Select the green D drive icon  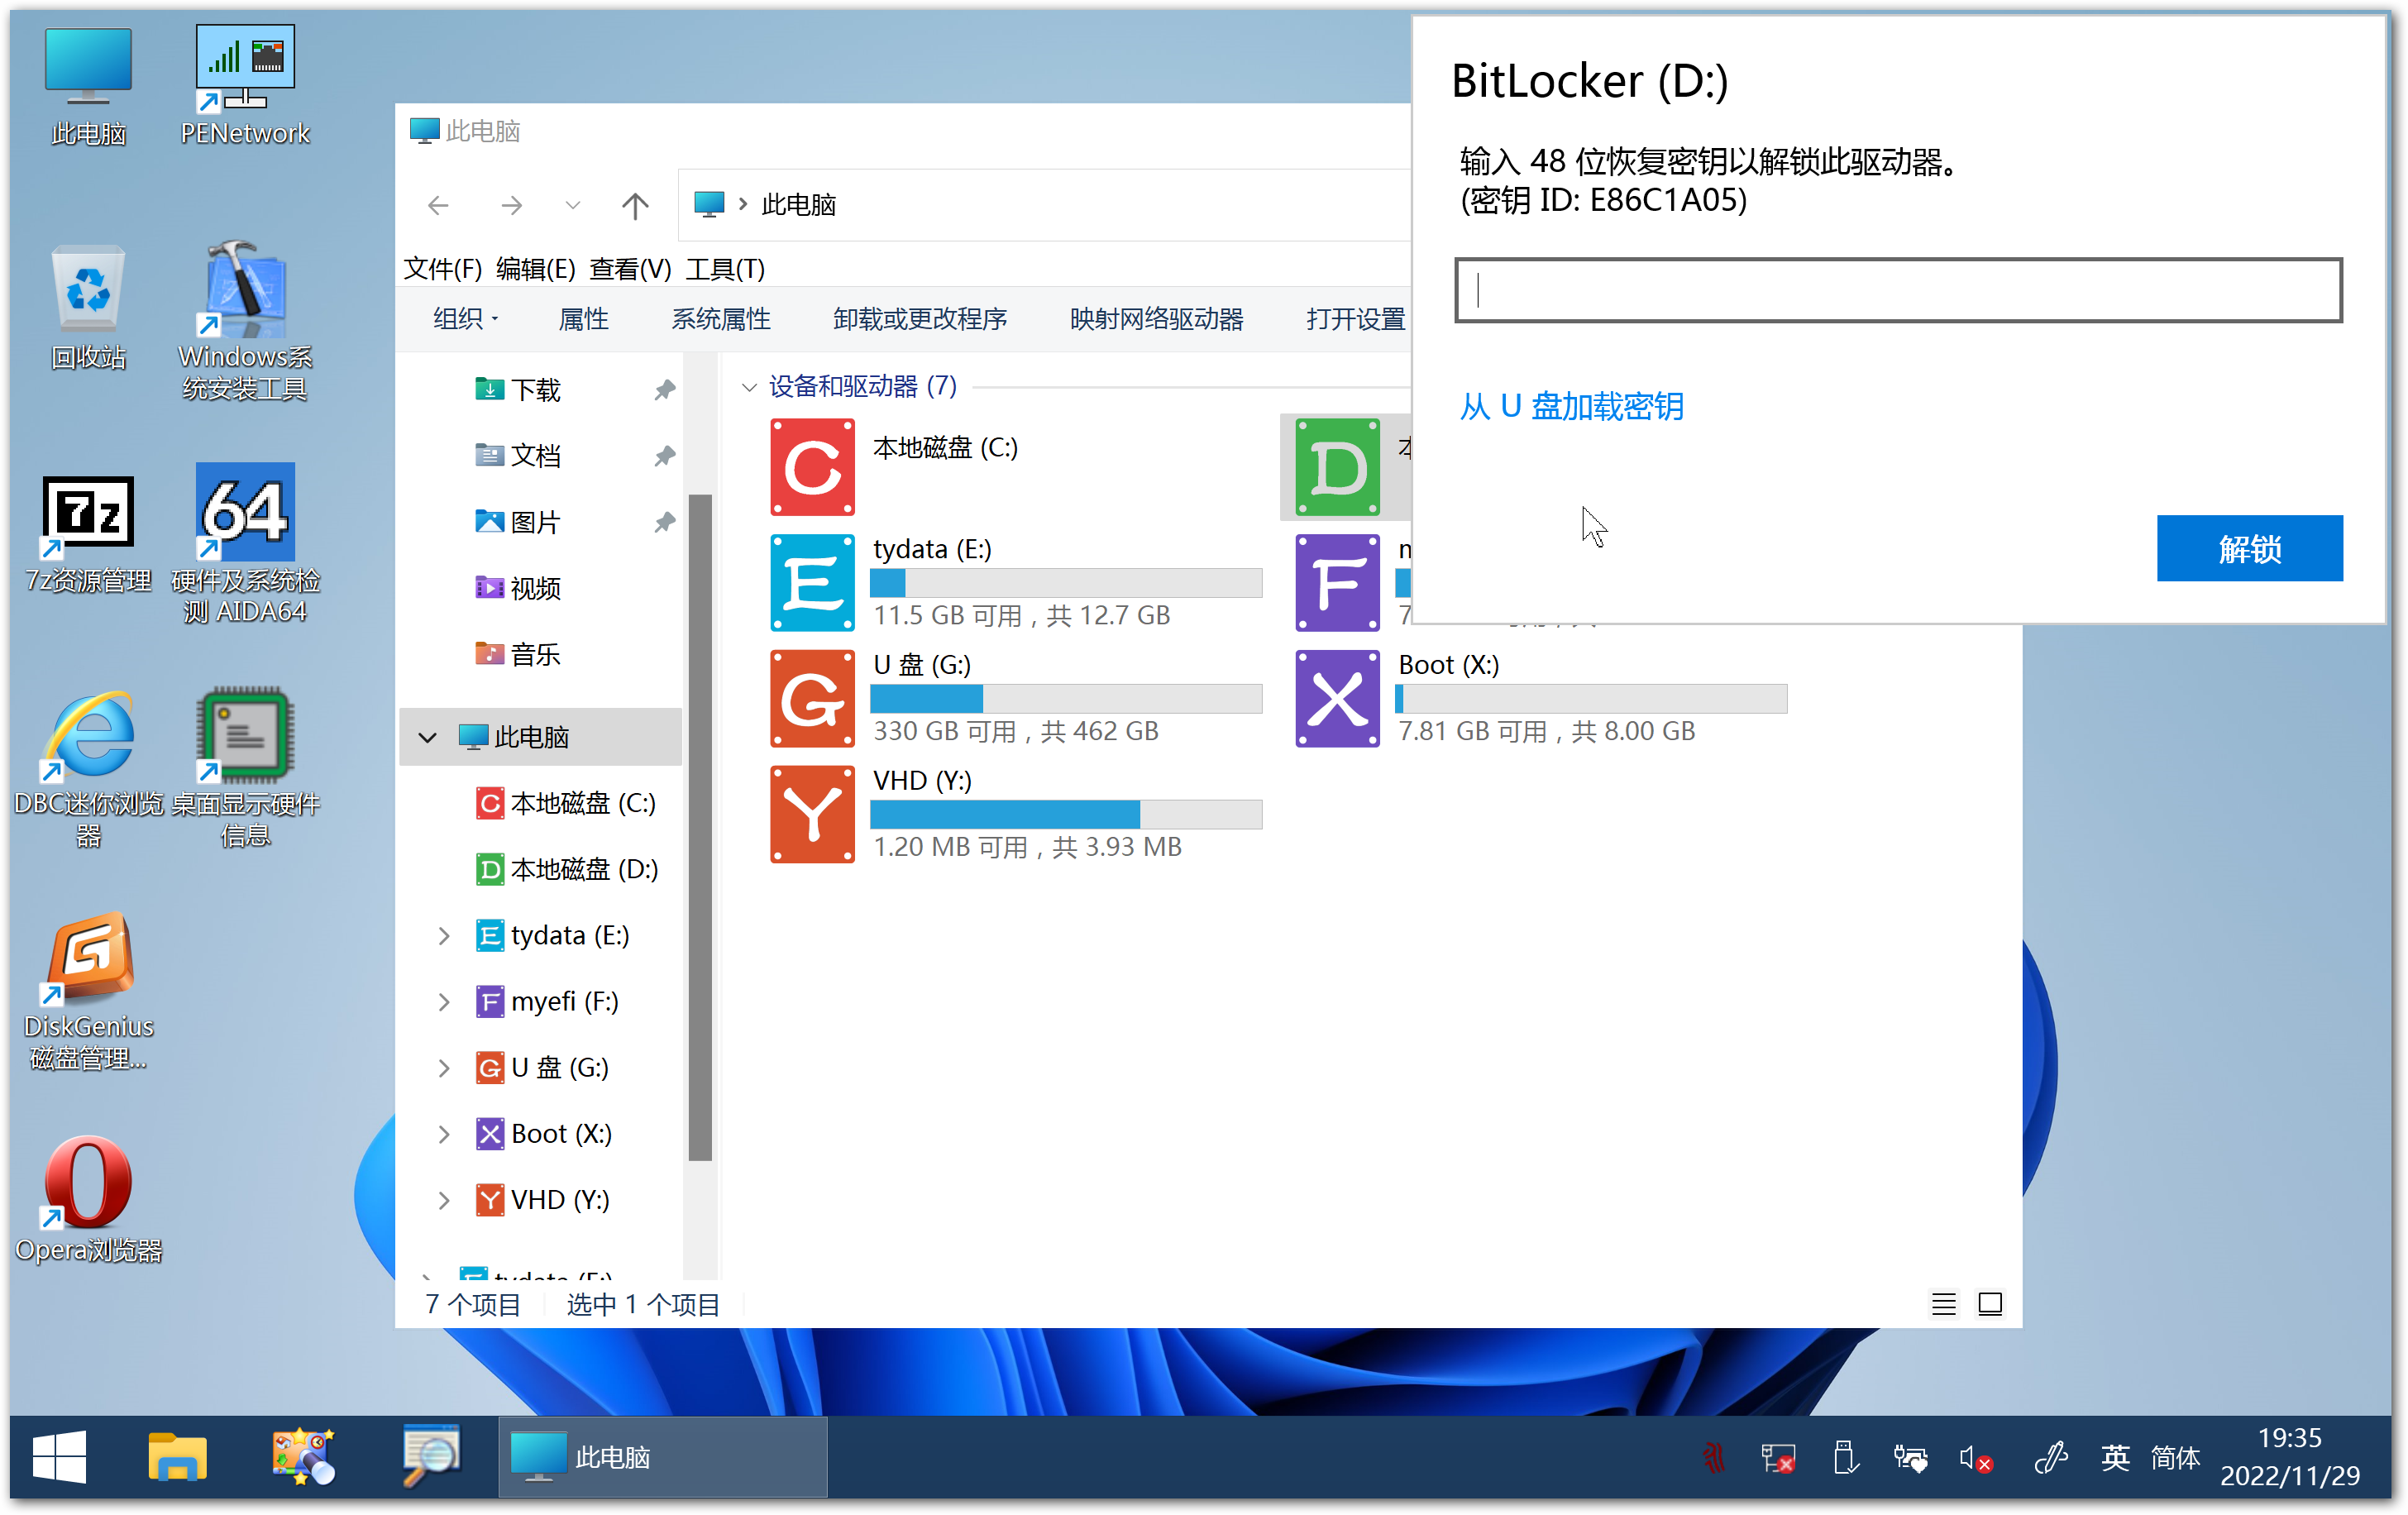(1337, 467)
